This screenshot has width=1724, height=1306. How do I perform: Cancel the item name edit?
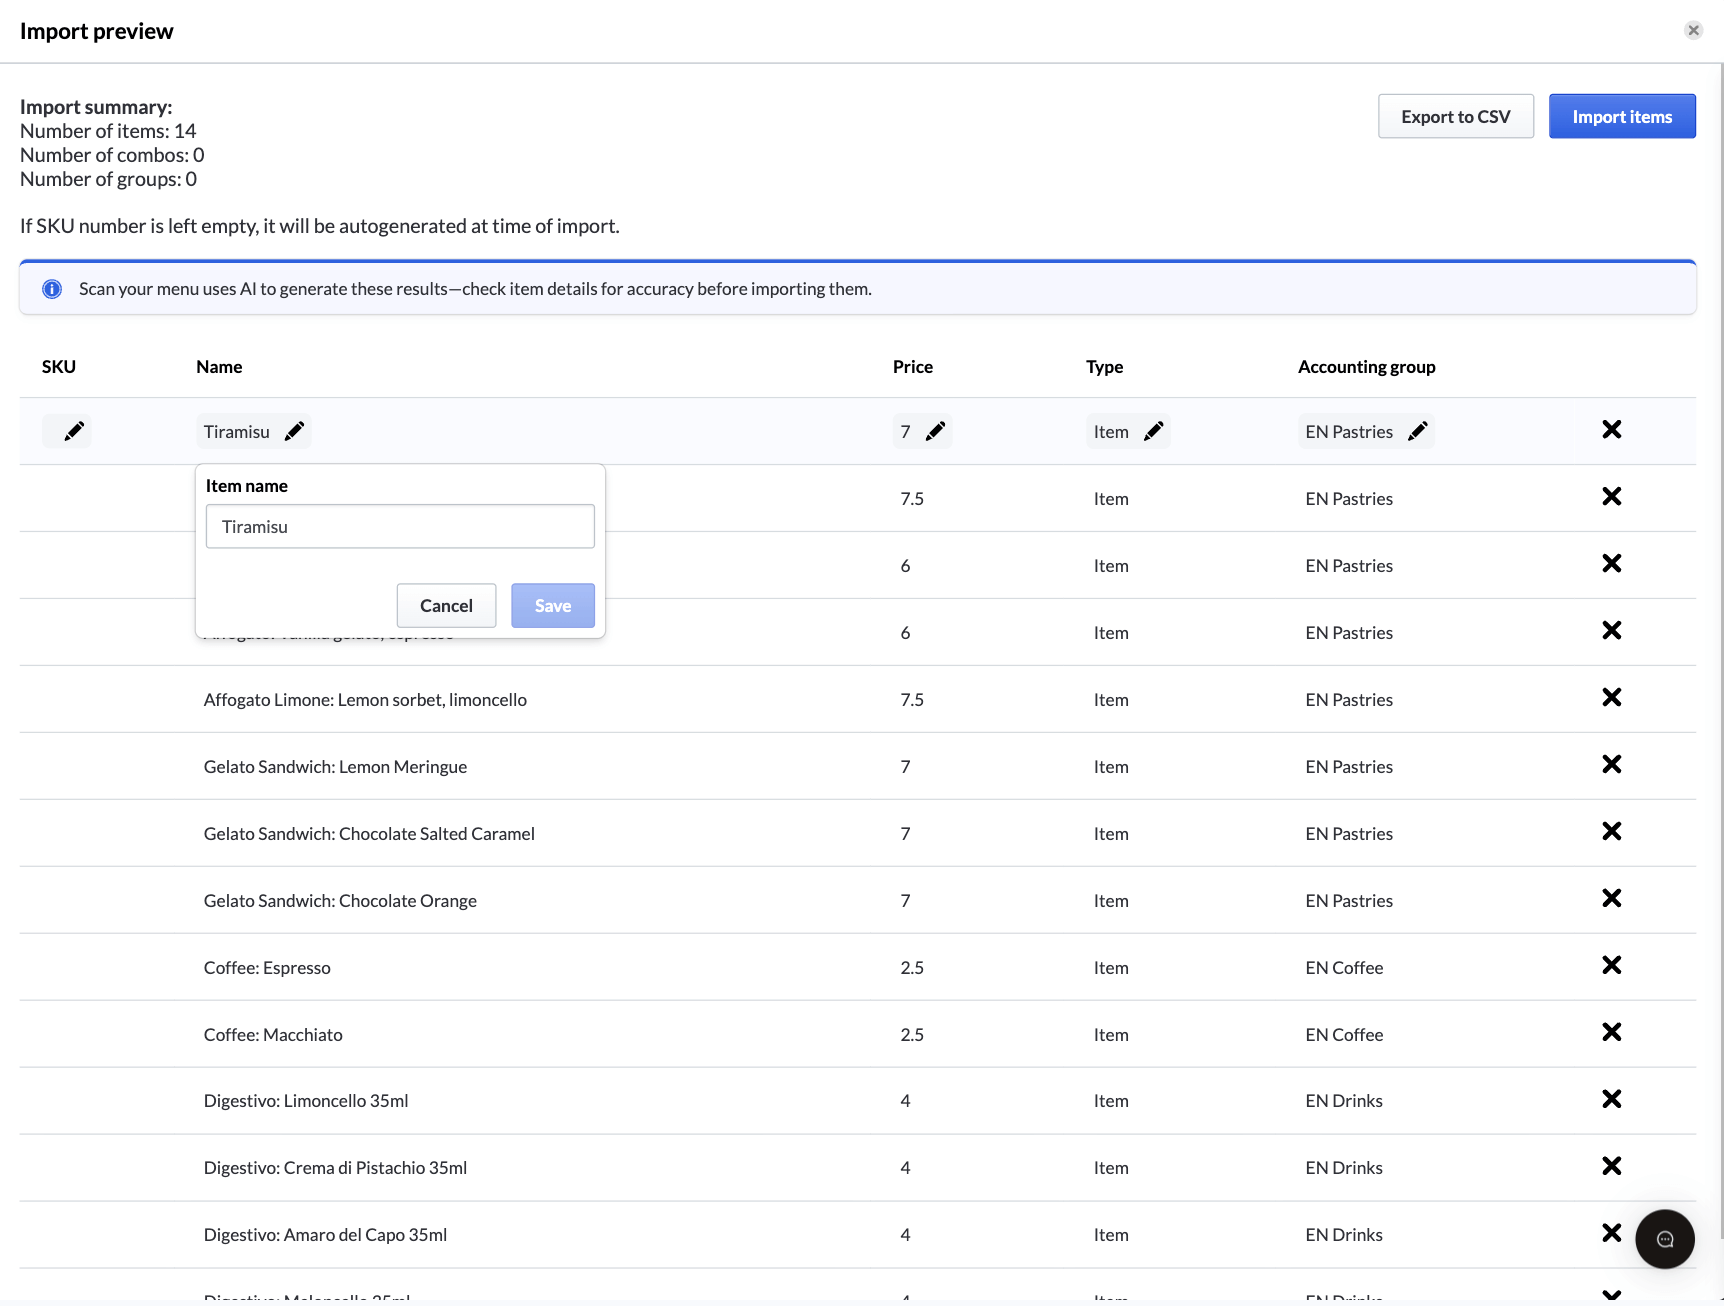click(x=446, y=606)
